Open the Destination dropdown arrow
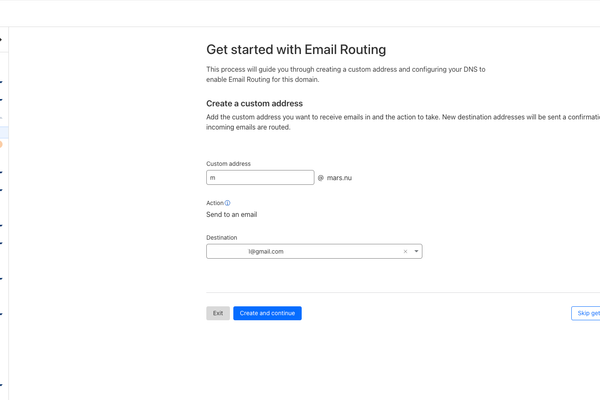 [416, 252]
